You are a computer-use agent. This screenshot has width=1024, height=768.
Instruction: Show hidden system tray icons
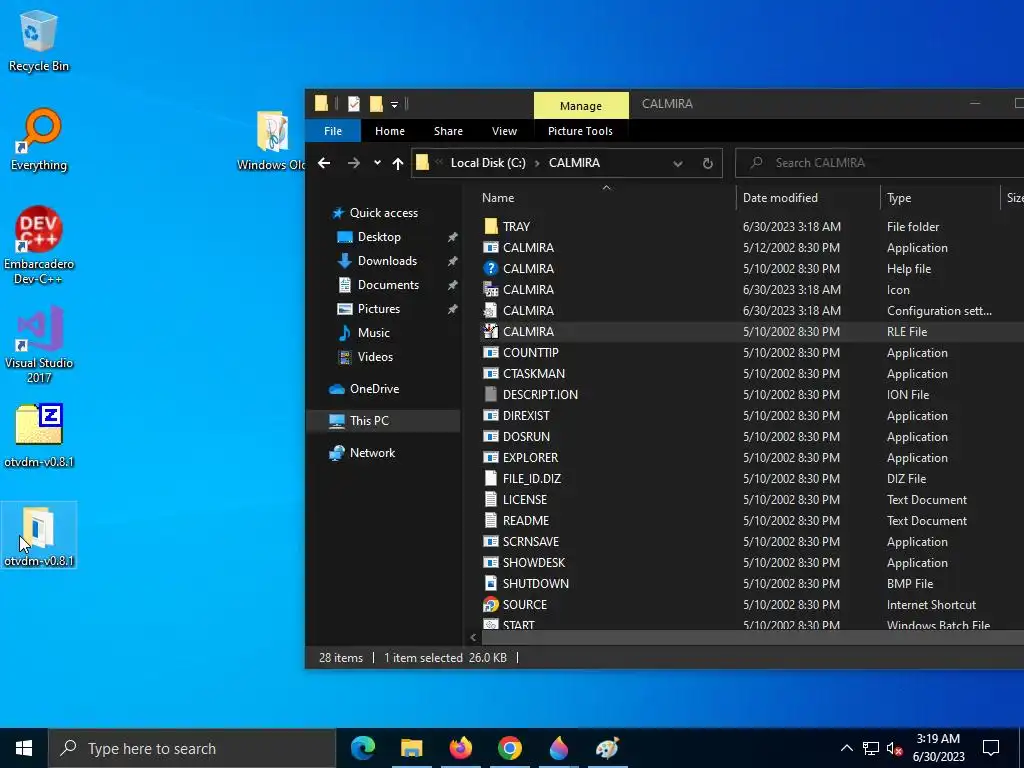(846, 748)
